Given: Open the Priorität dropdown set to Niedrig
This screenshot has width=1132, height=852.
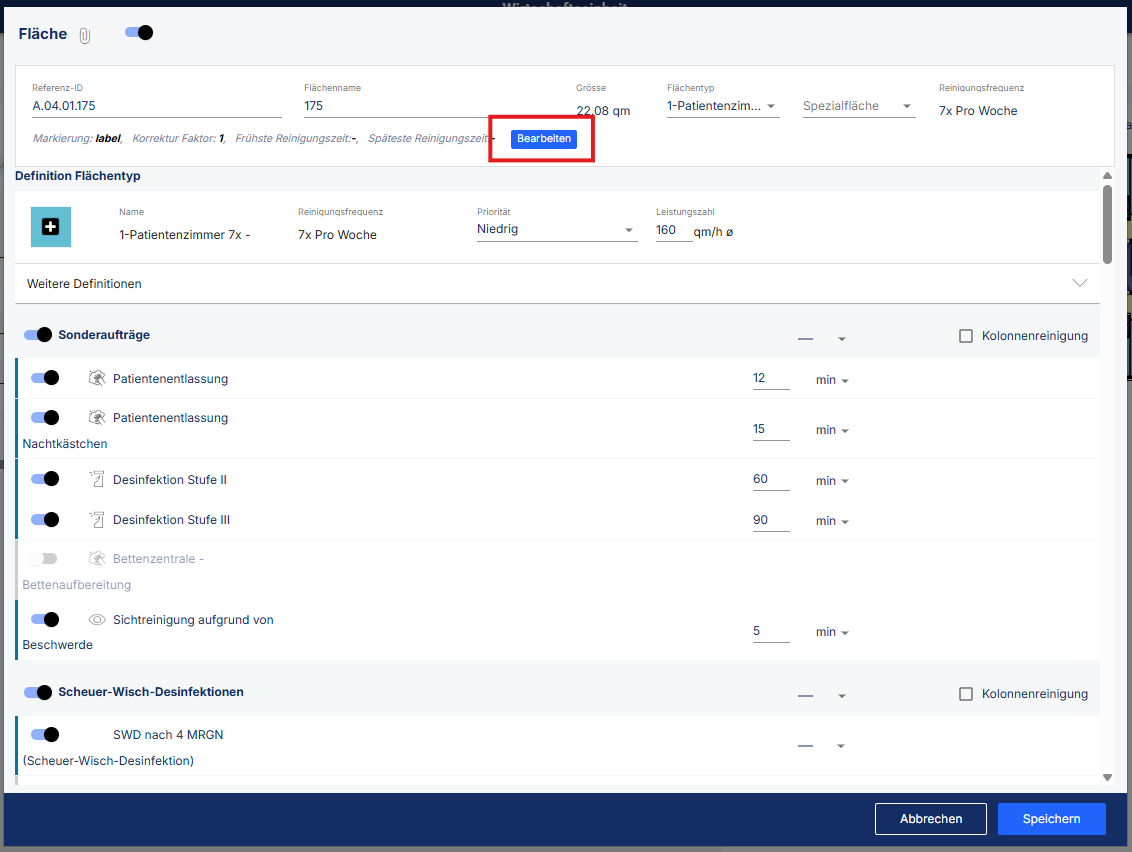Looking at the screenshot, I should pyautogui.click(x=556, y=230).
